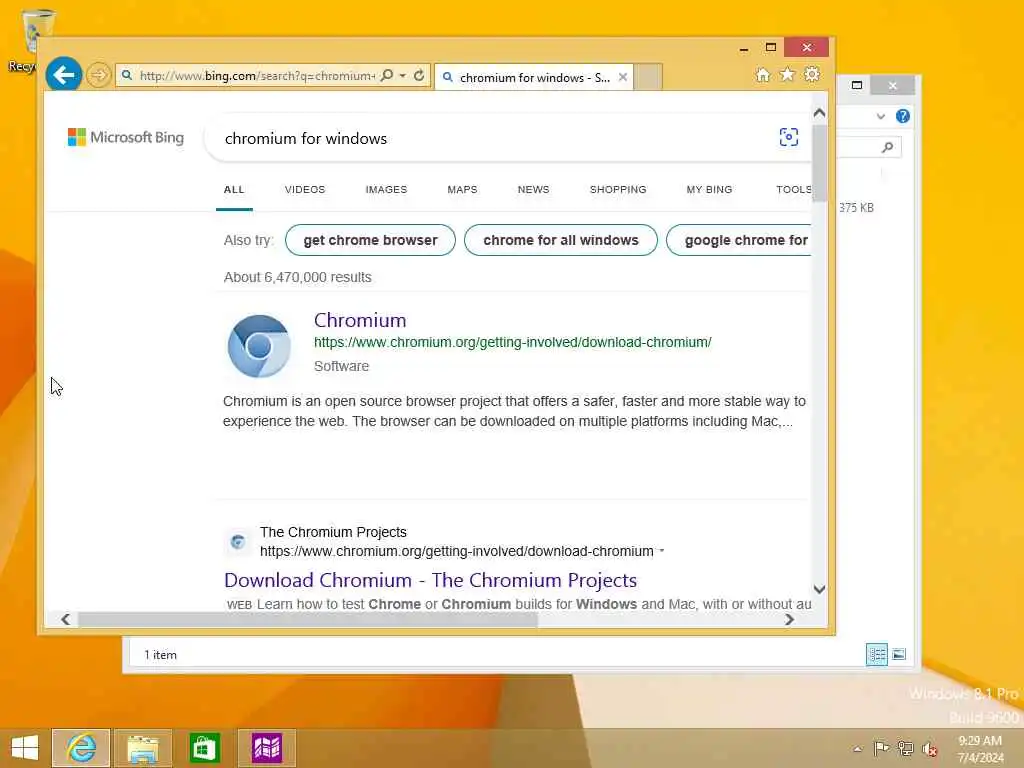Maximize the File Explorer window behind
This screenshot has height=768, width=1024.
tap(857, 85)
